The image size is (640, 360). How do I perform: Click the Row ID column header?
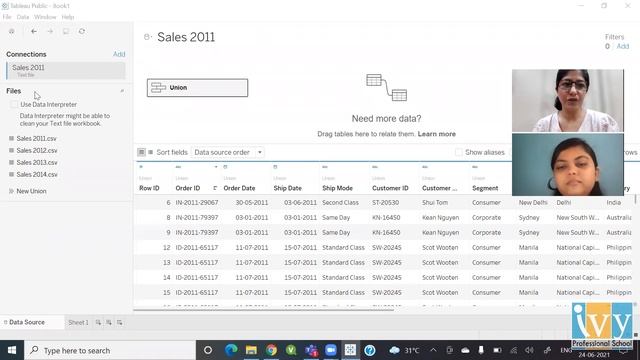(149, 188)
